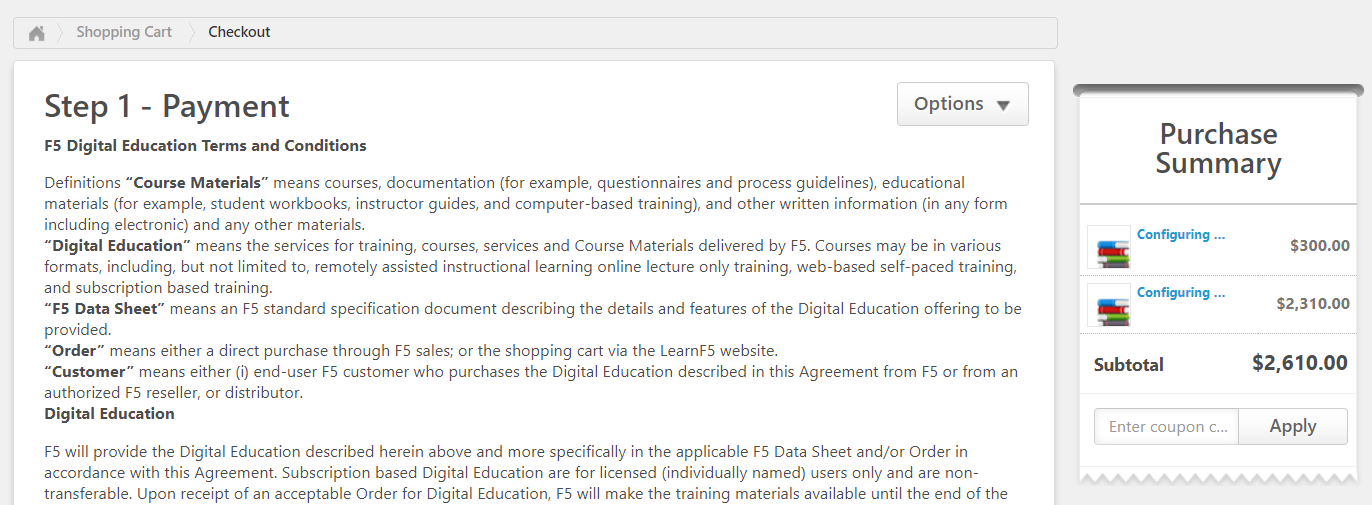The height and width of the screenshot is (505, 1372).
Task: Click the $300.00 item price
Action: point(1320,246)
